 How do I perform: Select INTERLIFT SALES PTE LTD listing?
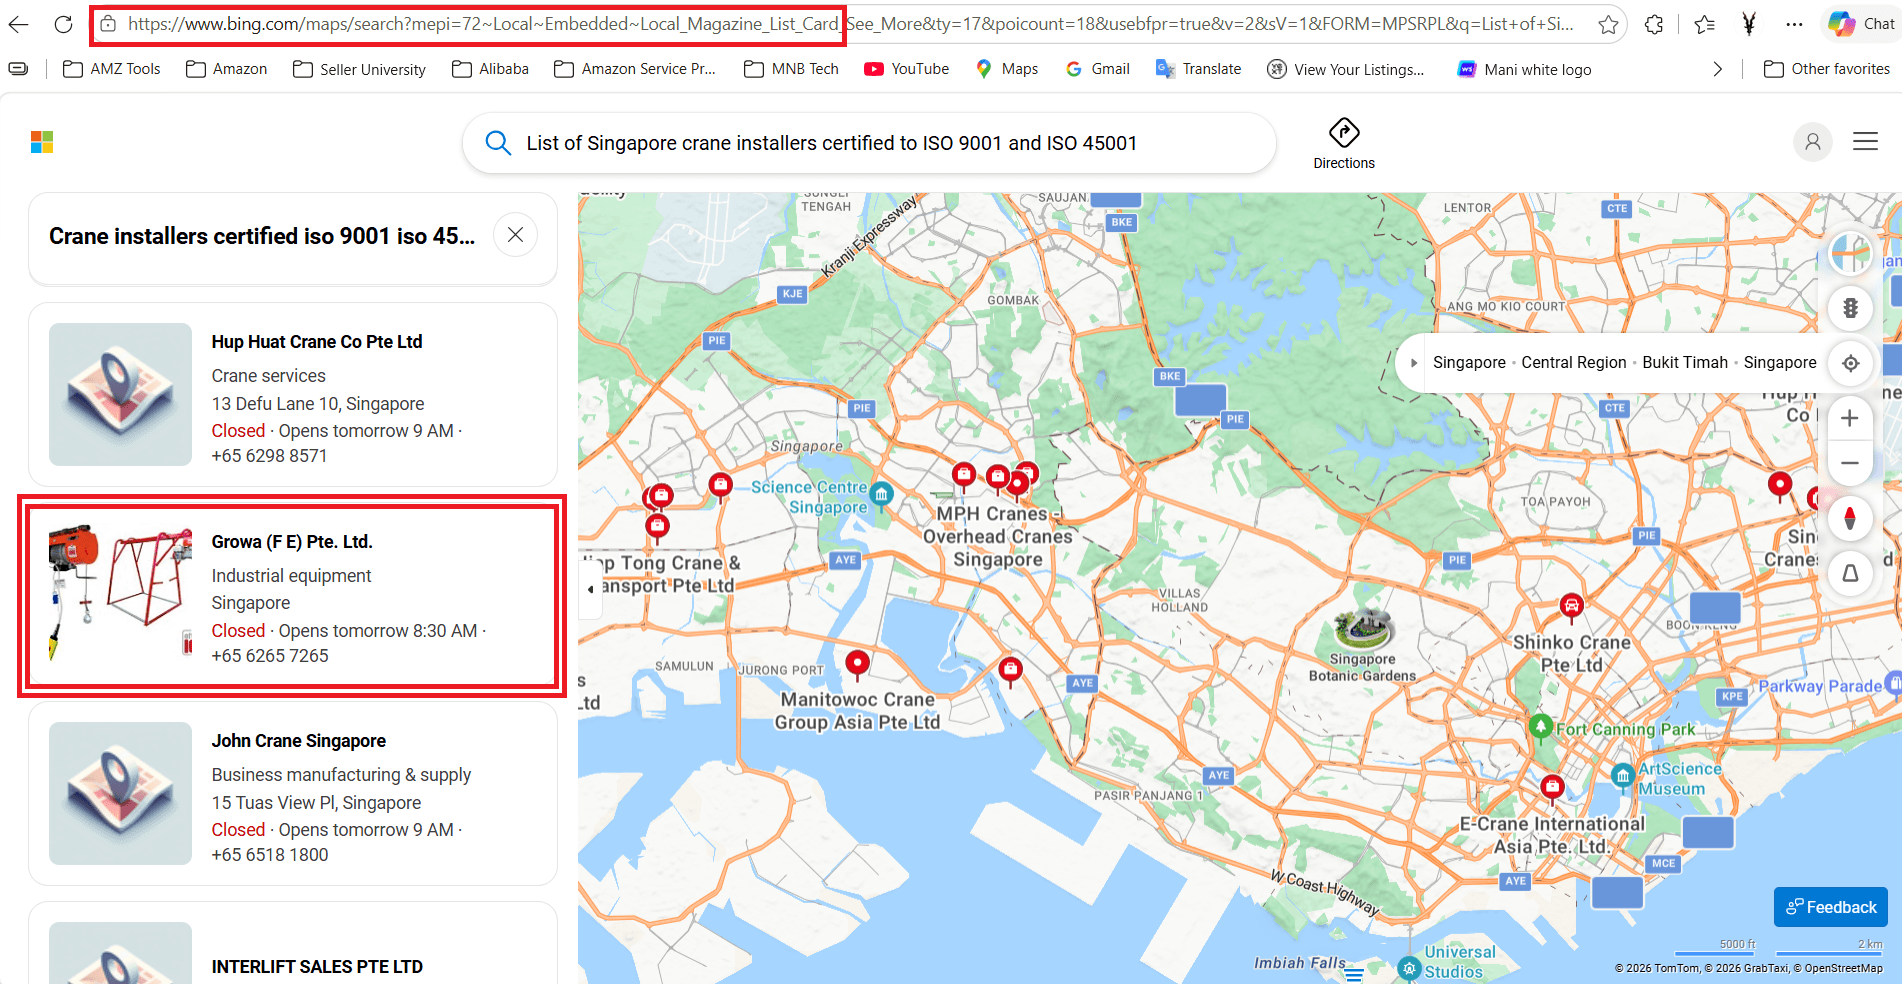(x=293, y=943)
